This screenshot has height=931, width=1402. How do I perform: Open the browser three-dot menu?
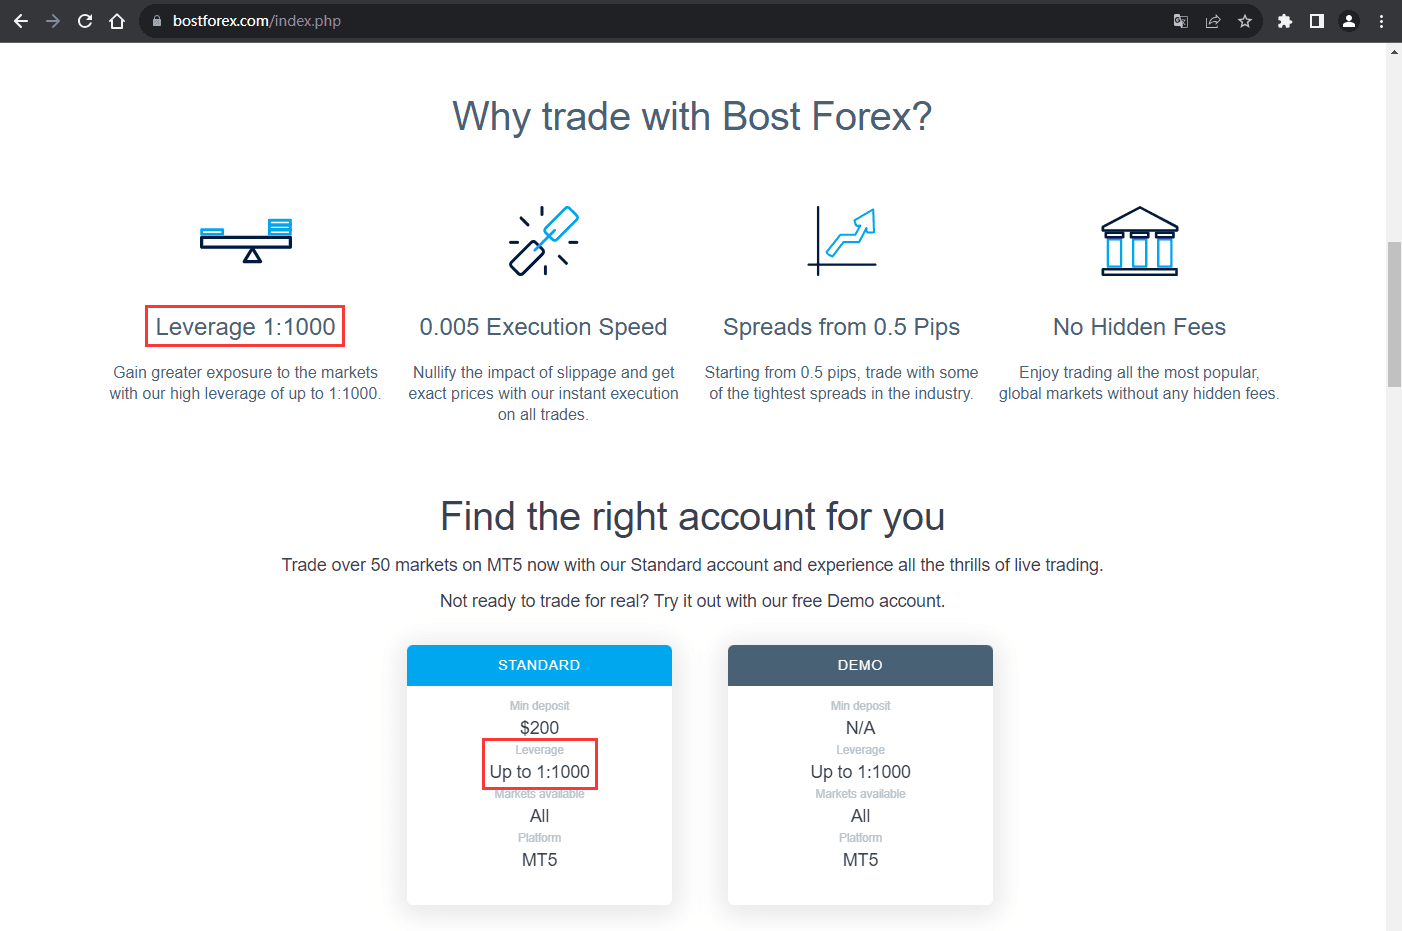(1381, 21)
